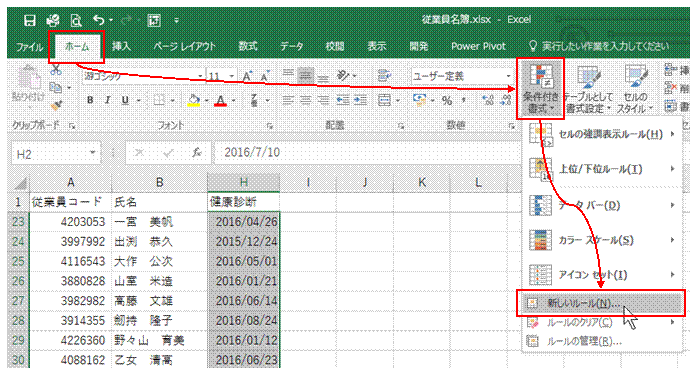Click the Increase Decimal icon
The width and height of the screenshot is (698, 374).
[488, 101]
